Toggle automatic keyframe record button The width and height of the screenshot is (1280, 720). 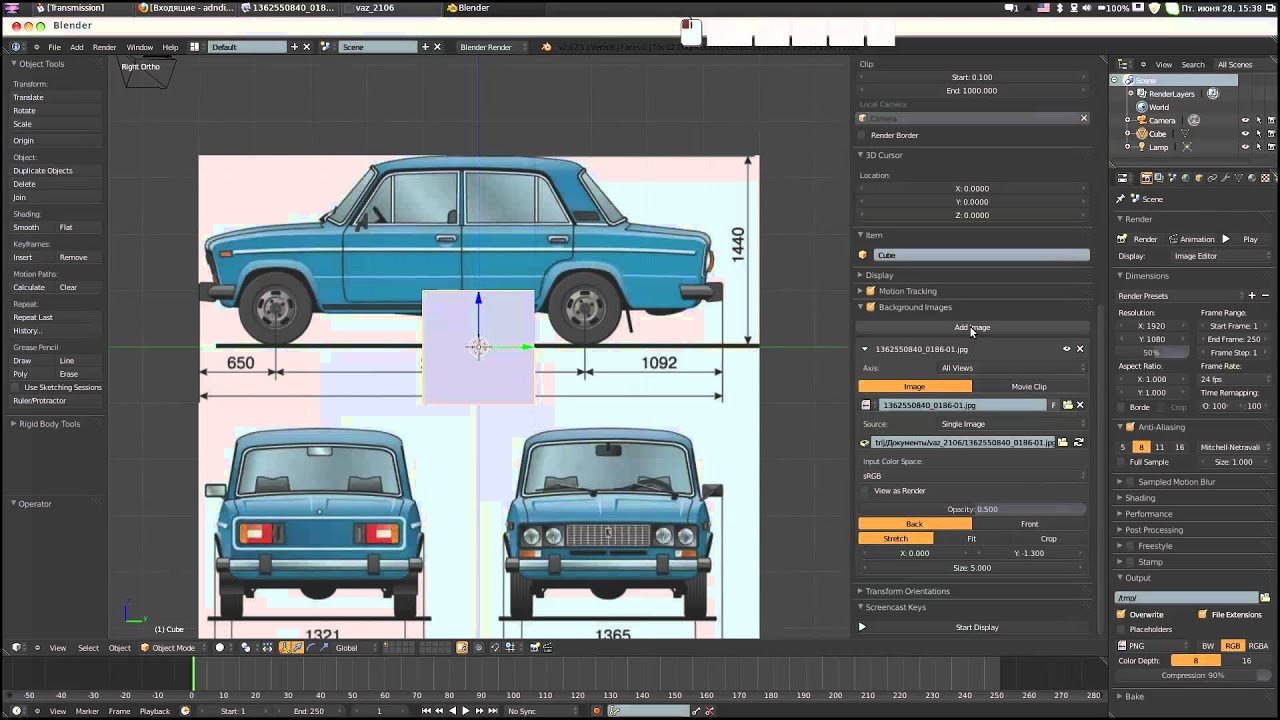coord(597,711)
